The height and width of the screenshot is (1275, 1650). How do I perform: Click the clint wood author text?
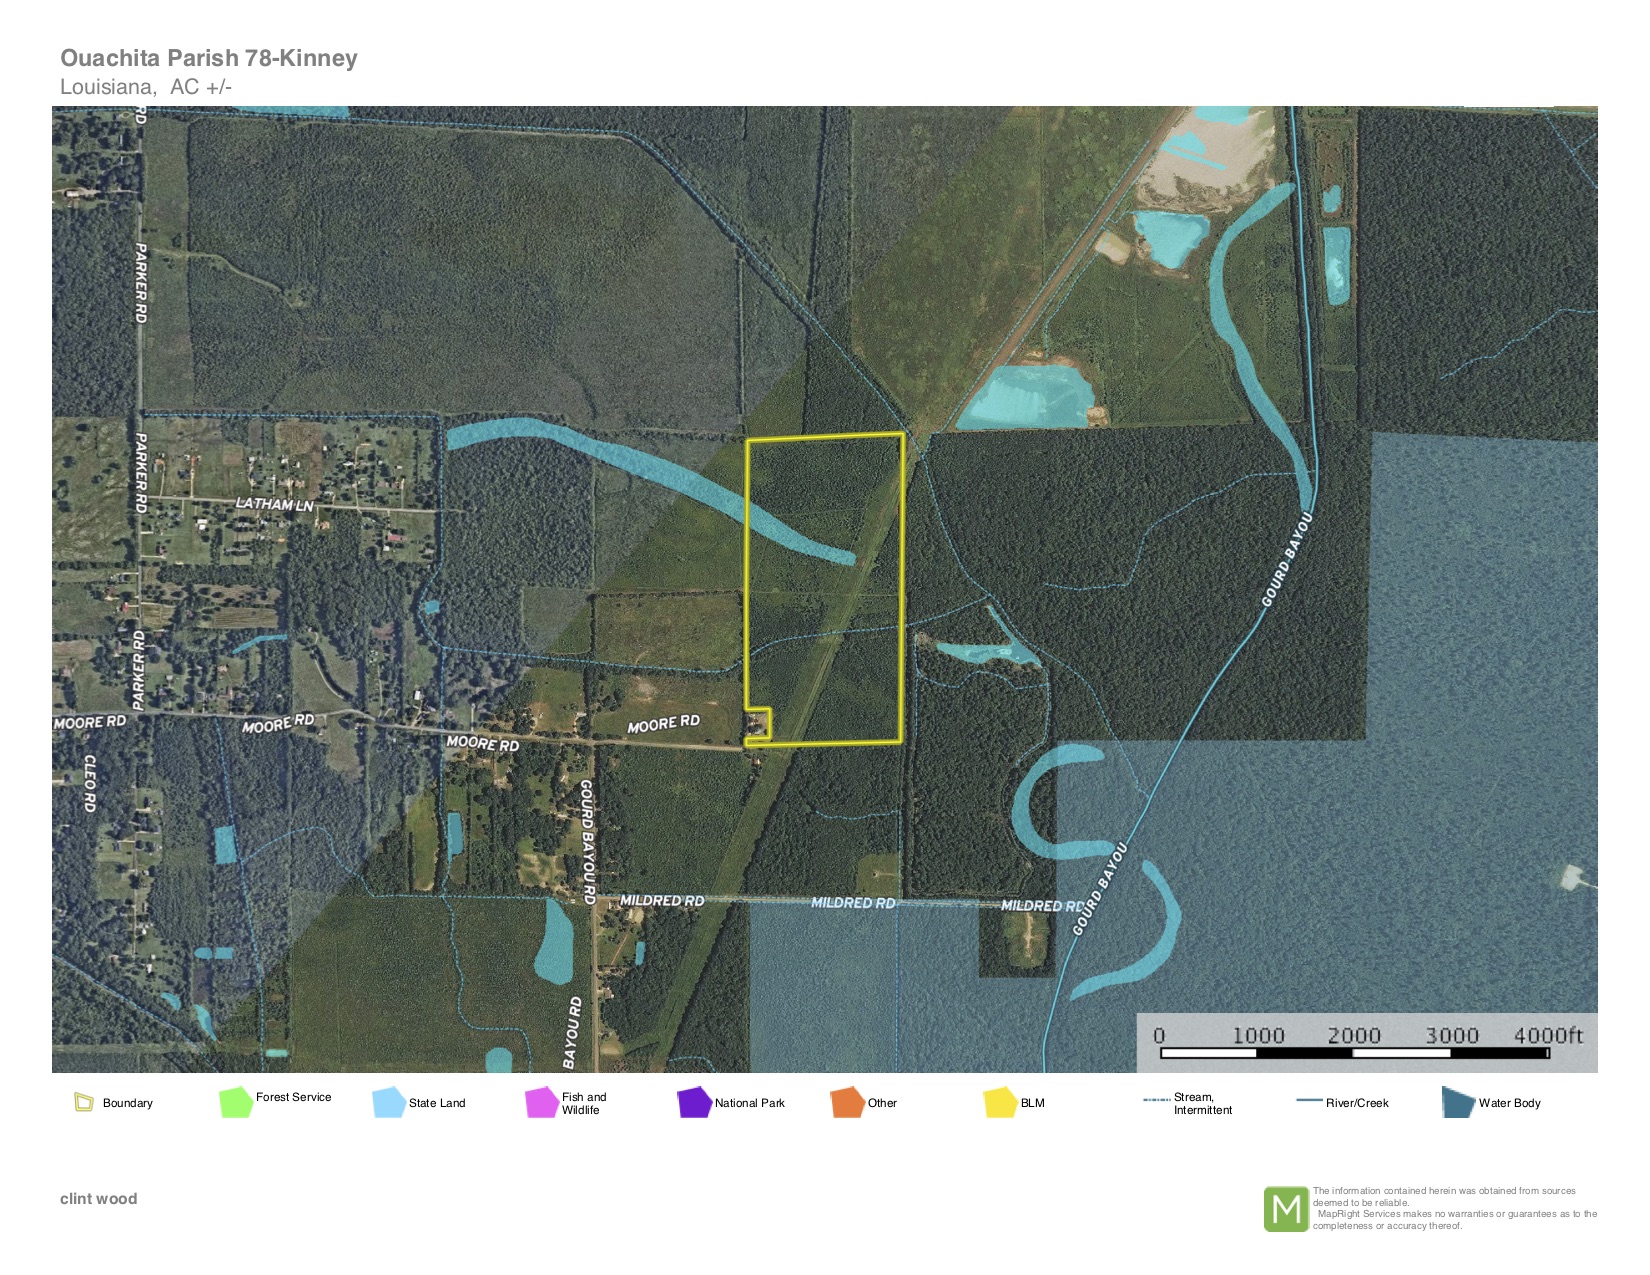(99, 1199)
